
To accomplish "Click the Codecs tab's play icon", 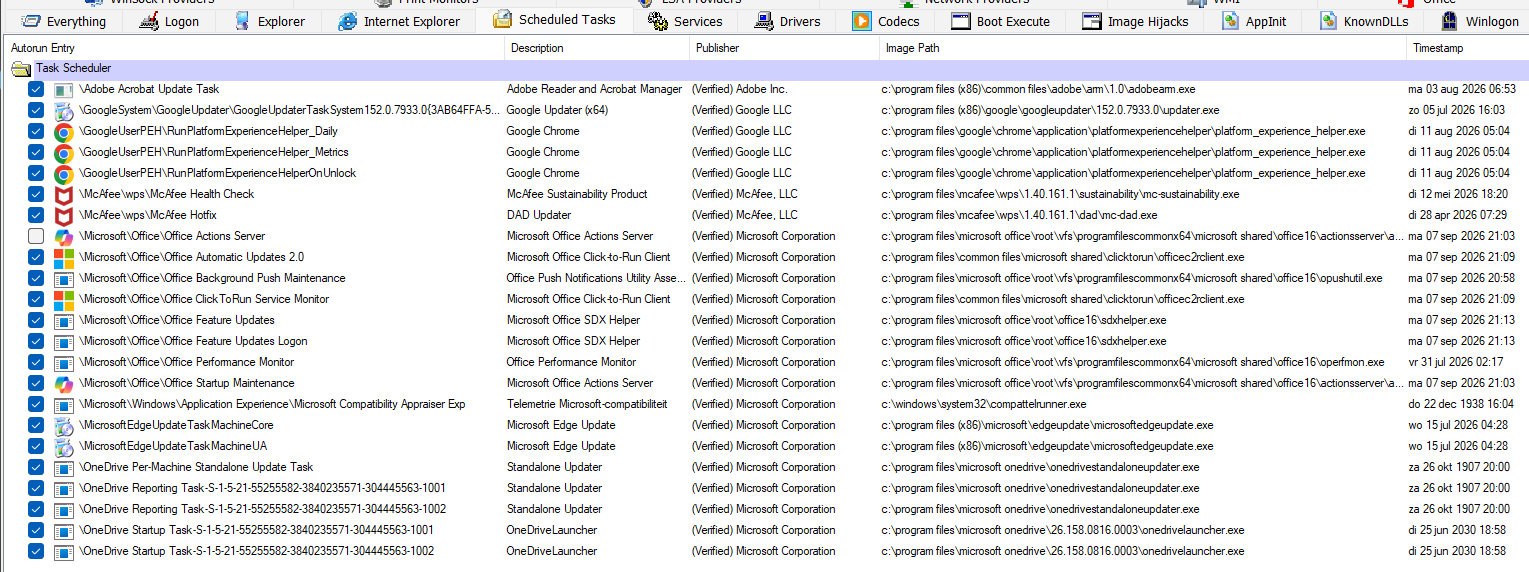I will coord(861,21).
